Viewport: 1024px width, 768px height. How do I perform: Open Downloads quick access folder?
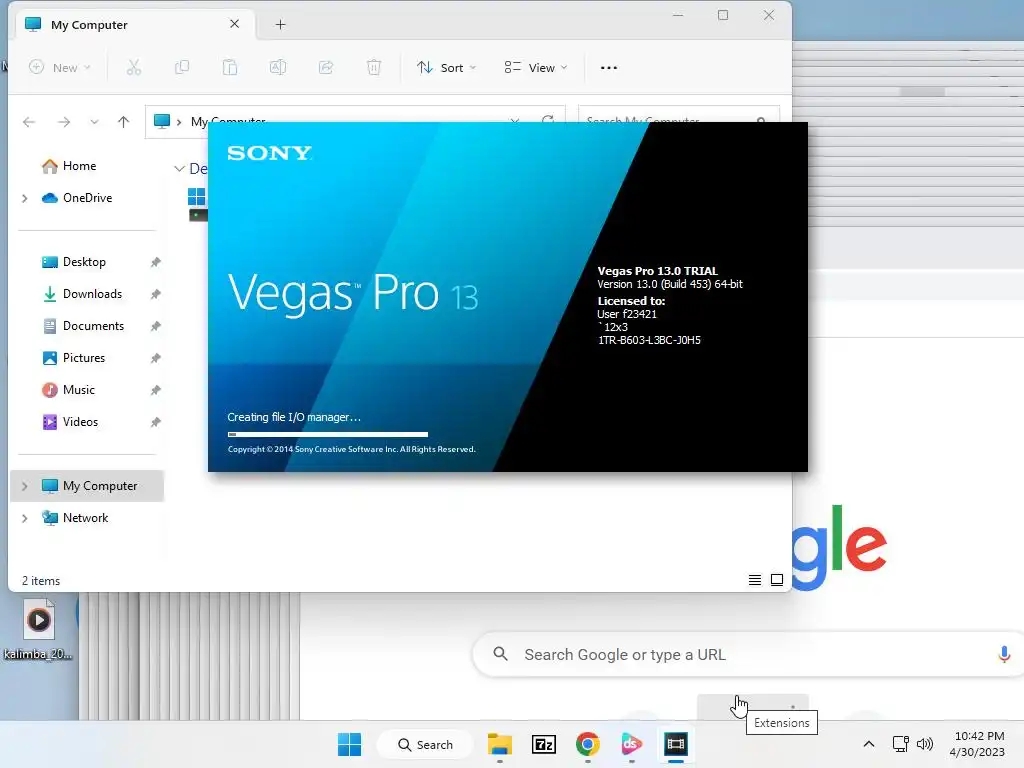[x=92, y=294]
